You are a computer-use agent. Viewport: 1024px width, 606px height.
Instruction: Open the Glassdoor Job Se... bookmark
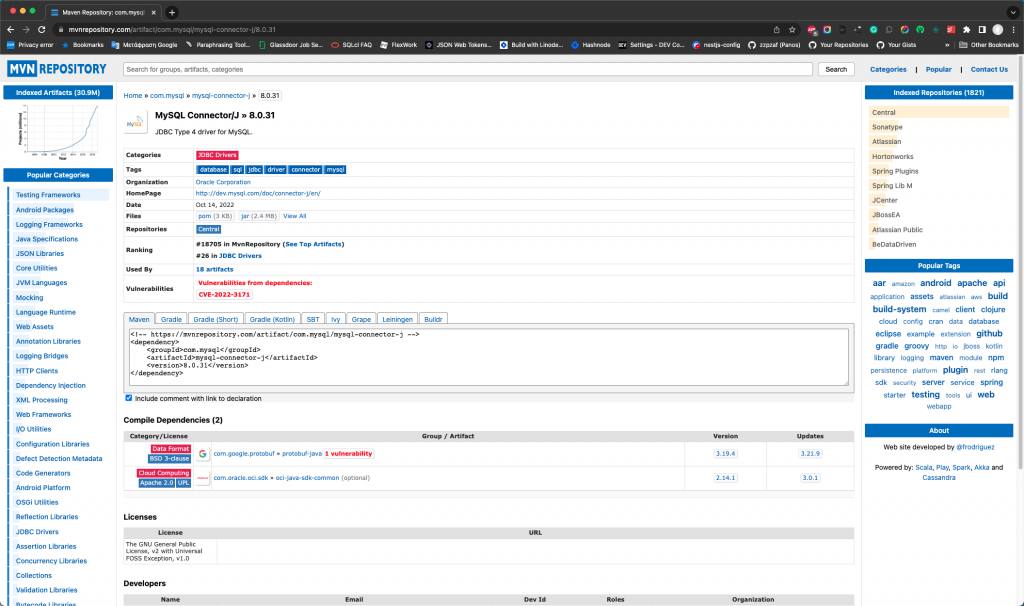(x=291, y=45)
